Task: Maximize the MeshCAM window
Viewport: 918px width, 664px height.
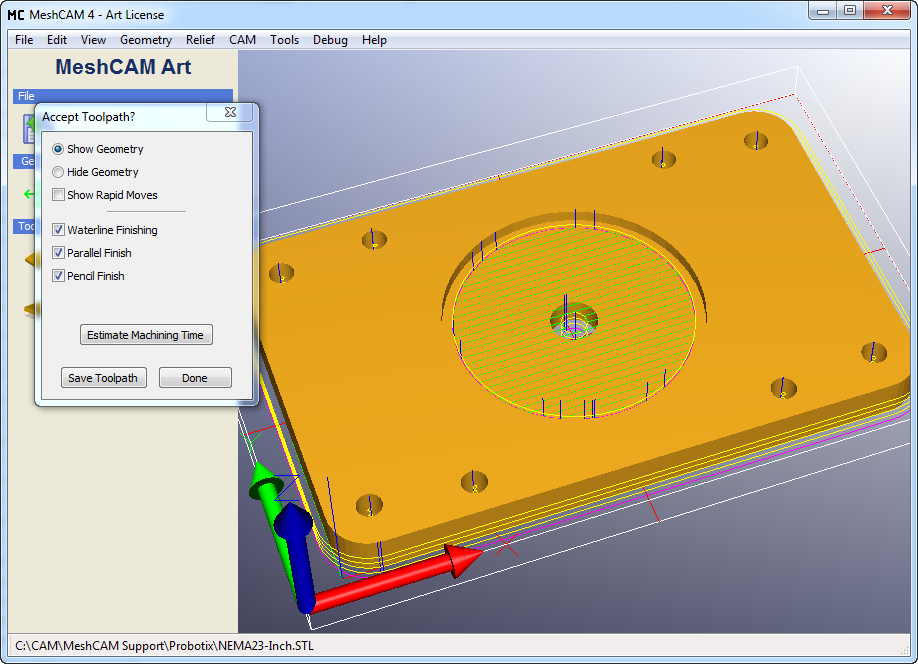Action: click(850, 11)
